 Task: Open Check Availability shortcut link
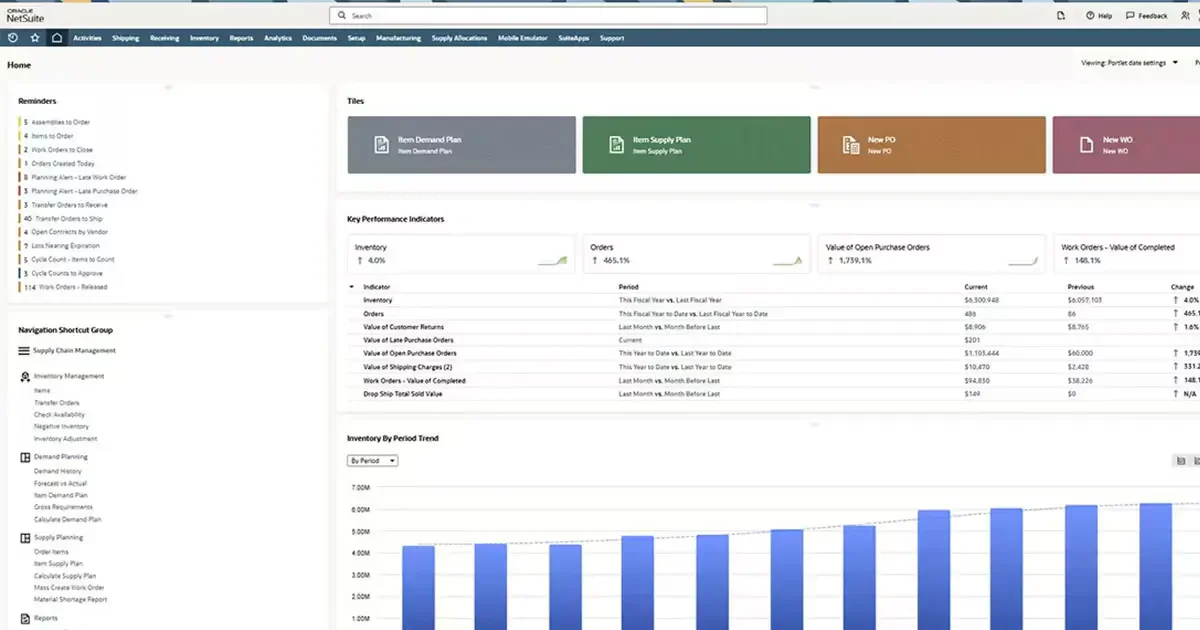(x=59, y=415)
